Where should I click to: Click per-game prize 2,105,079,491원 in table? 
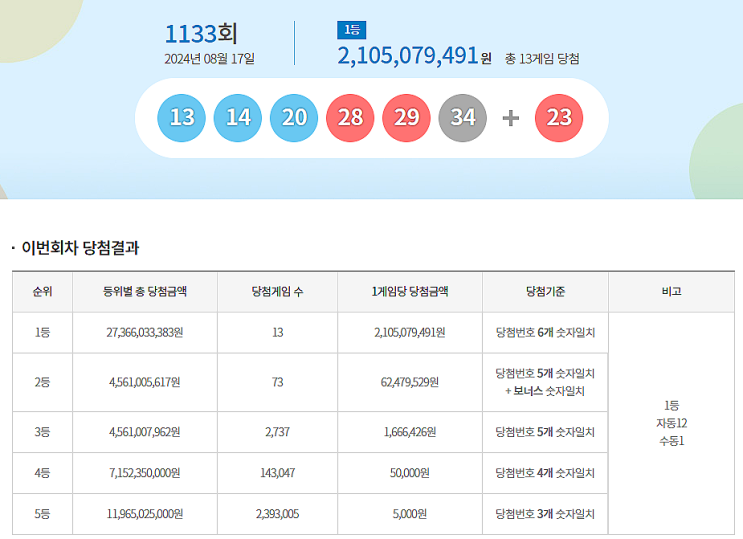point(410,332)
